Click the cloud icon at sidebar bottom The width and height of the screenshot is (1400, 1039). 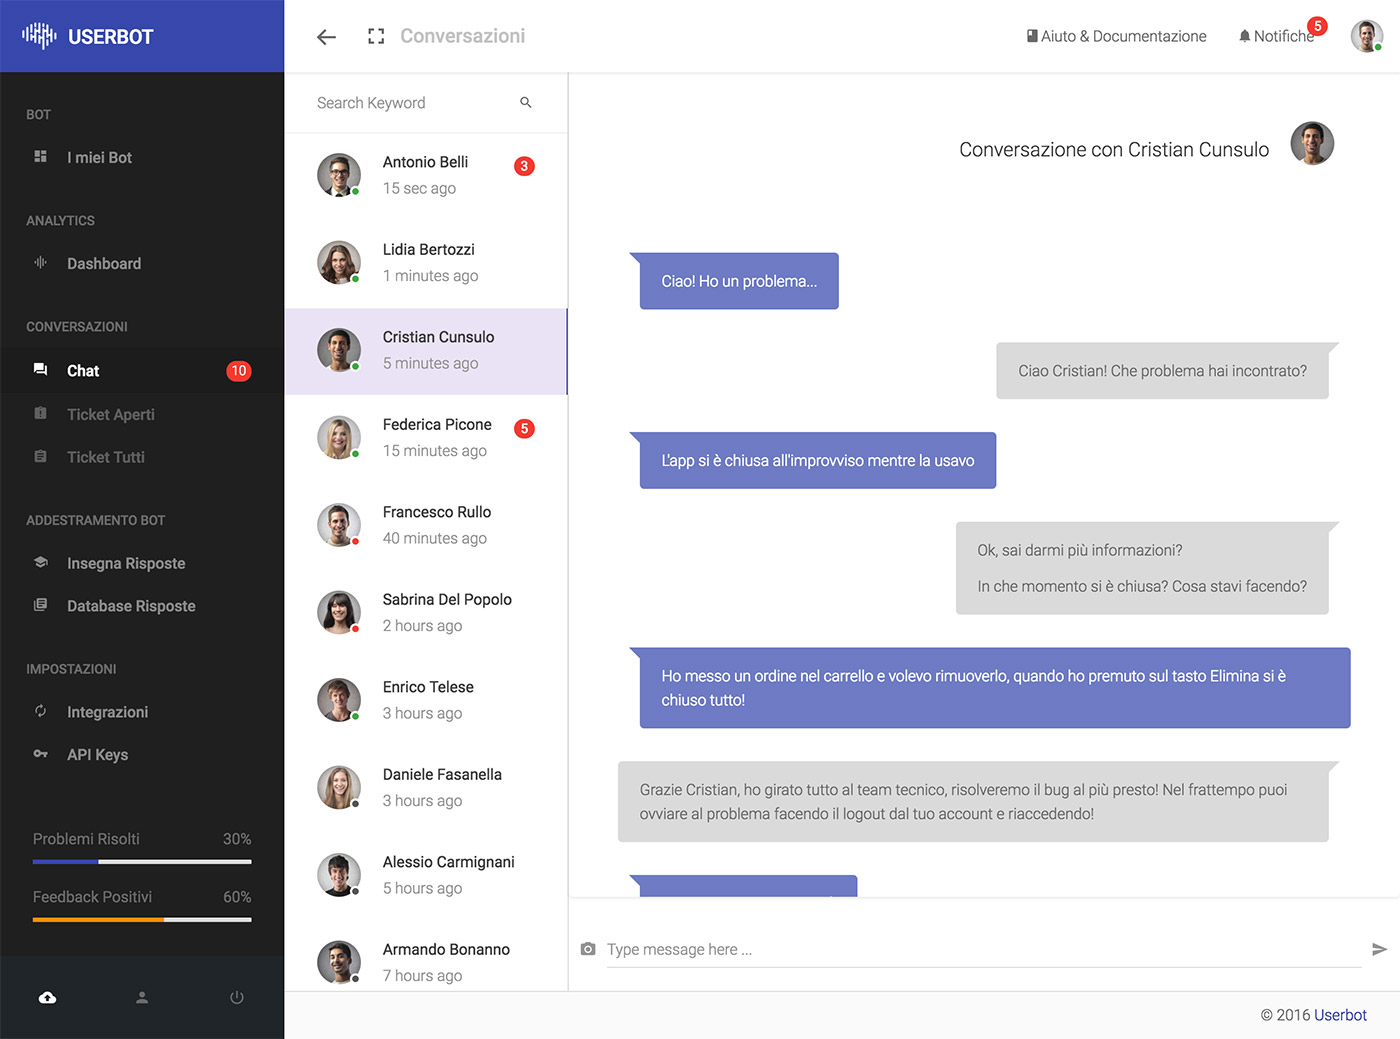pyautogui.click(x=47, y=997)
